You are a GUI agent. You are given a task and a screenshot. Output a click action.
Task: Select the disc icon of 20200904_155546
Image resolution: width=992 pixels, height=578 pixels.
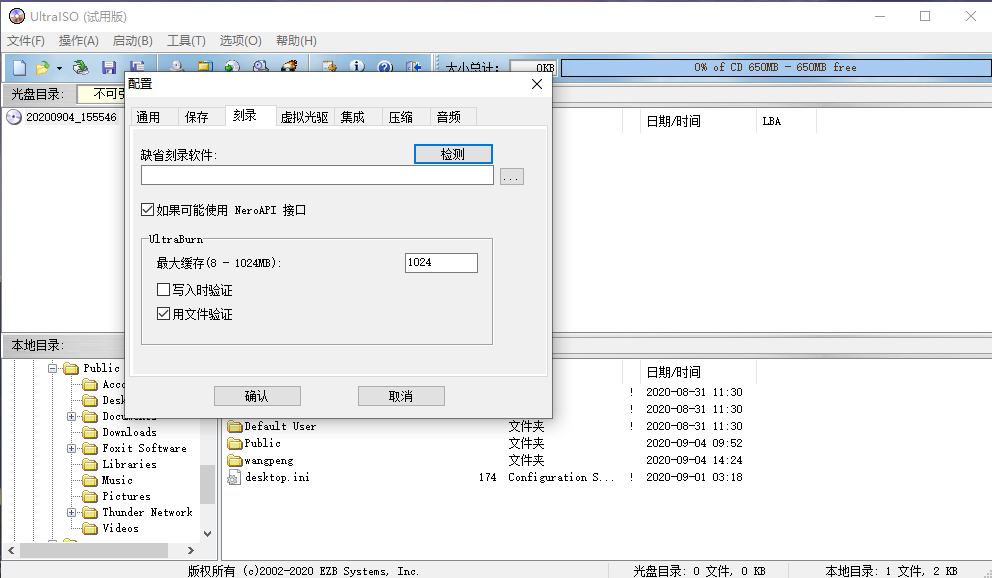[14, 117]
